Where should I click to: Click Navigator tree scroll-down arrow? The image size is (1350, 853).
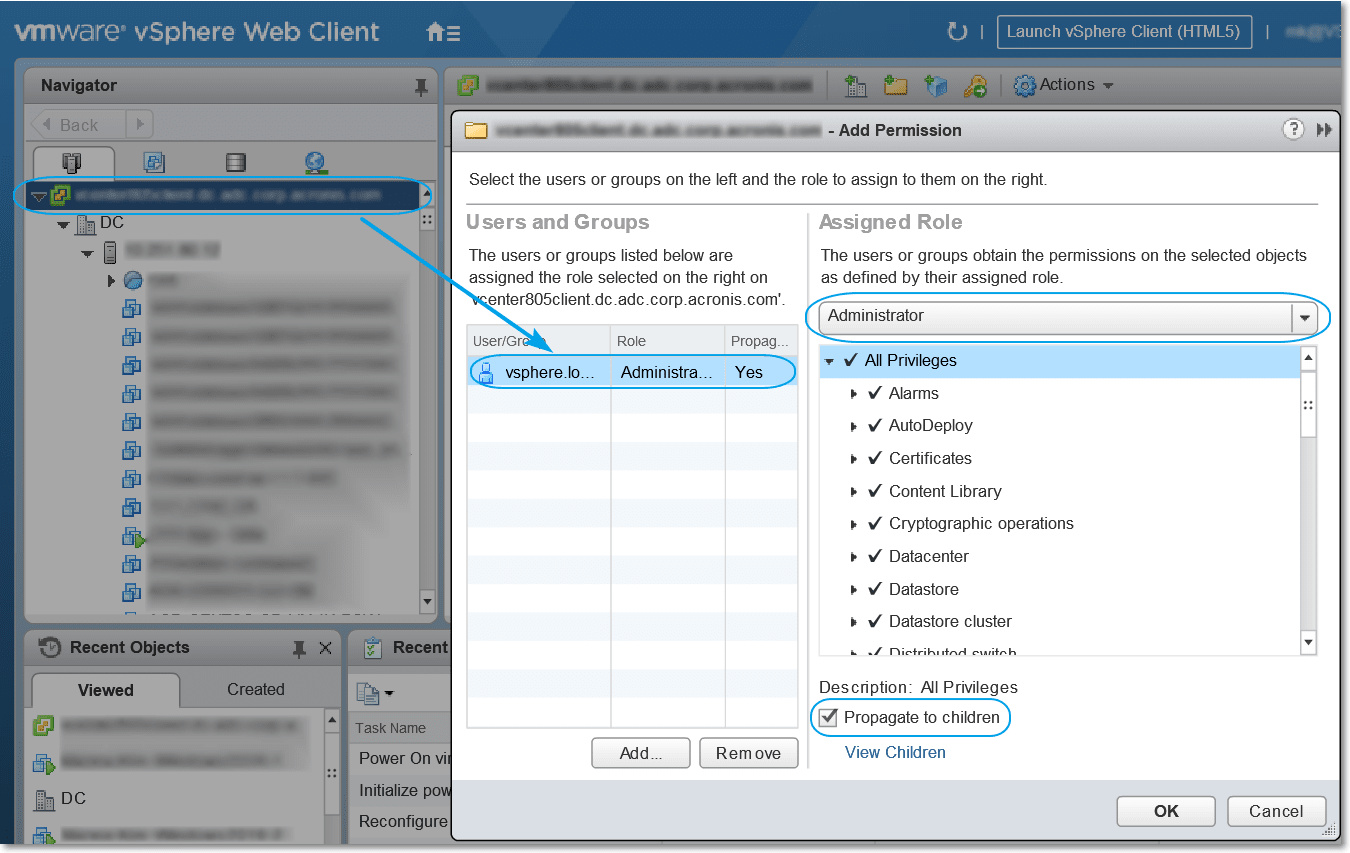[428, 602]
